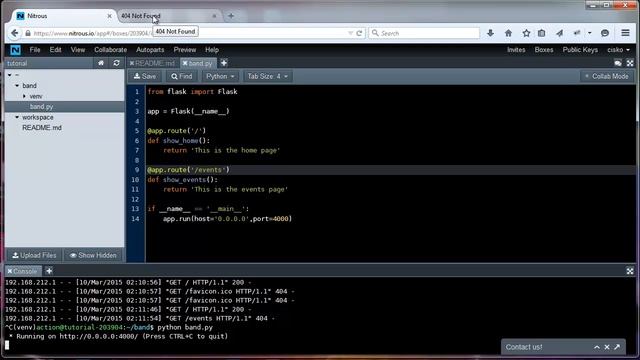Open browser downloads
This screenshot has height=360, width=640.
[490, 33]
